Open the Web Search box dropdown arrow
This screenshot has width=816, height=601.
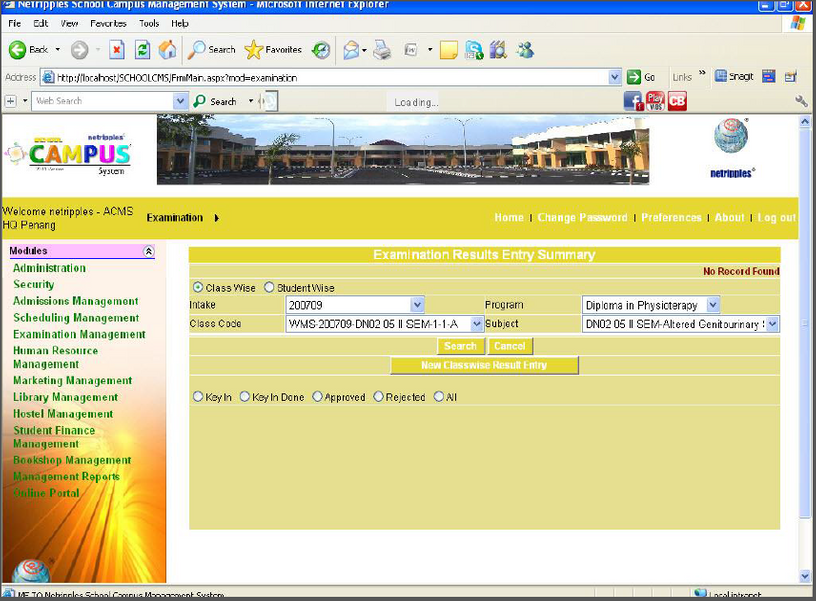click(x=180, y=101)
